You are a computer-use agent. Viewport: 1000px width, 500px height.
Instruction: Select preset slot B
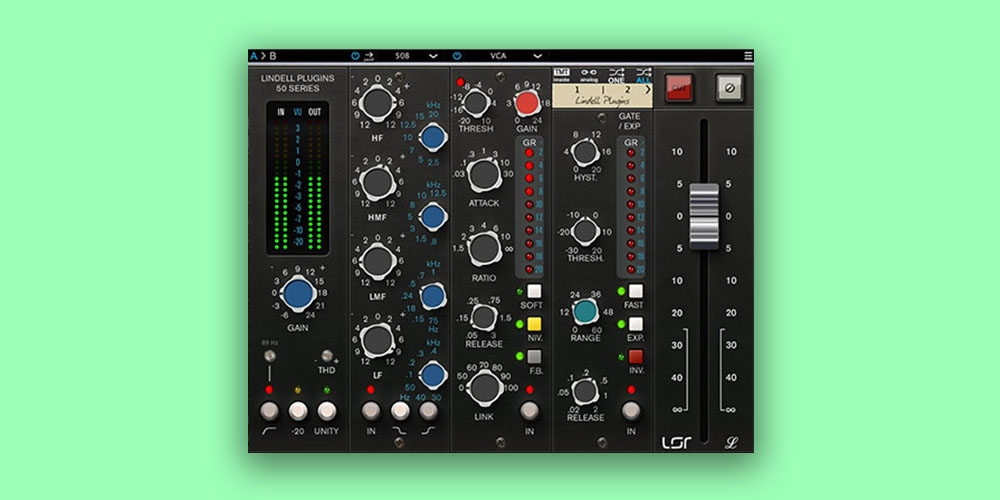point(273,56)
